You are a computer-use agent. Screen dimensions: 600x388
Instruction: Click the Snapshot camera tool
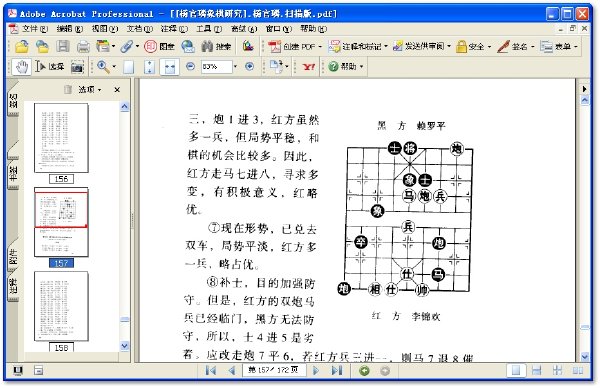(77, 67)
